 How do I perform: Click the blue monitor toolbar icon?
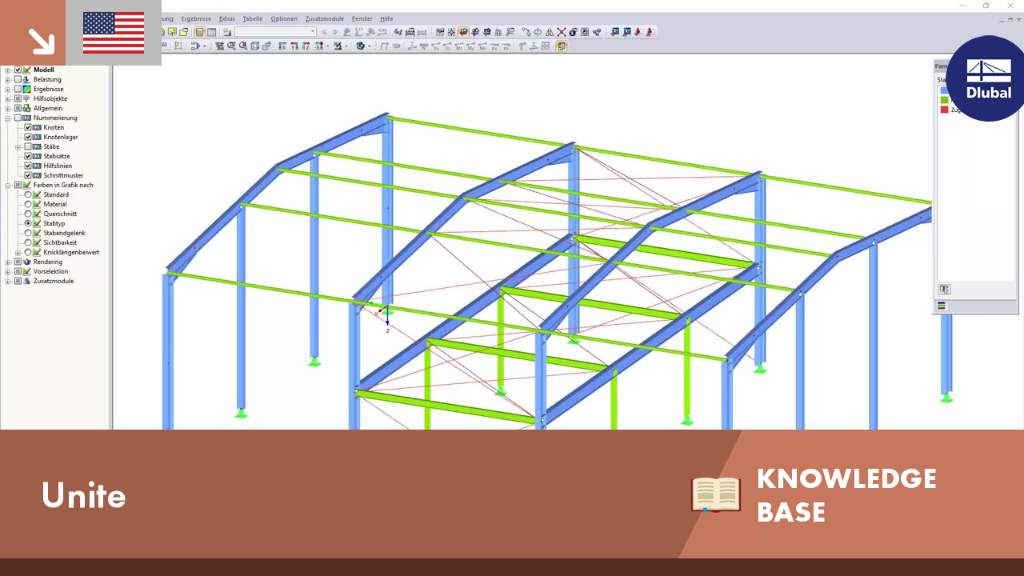point(615,32)
